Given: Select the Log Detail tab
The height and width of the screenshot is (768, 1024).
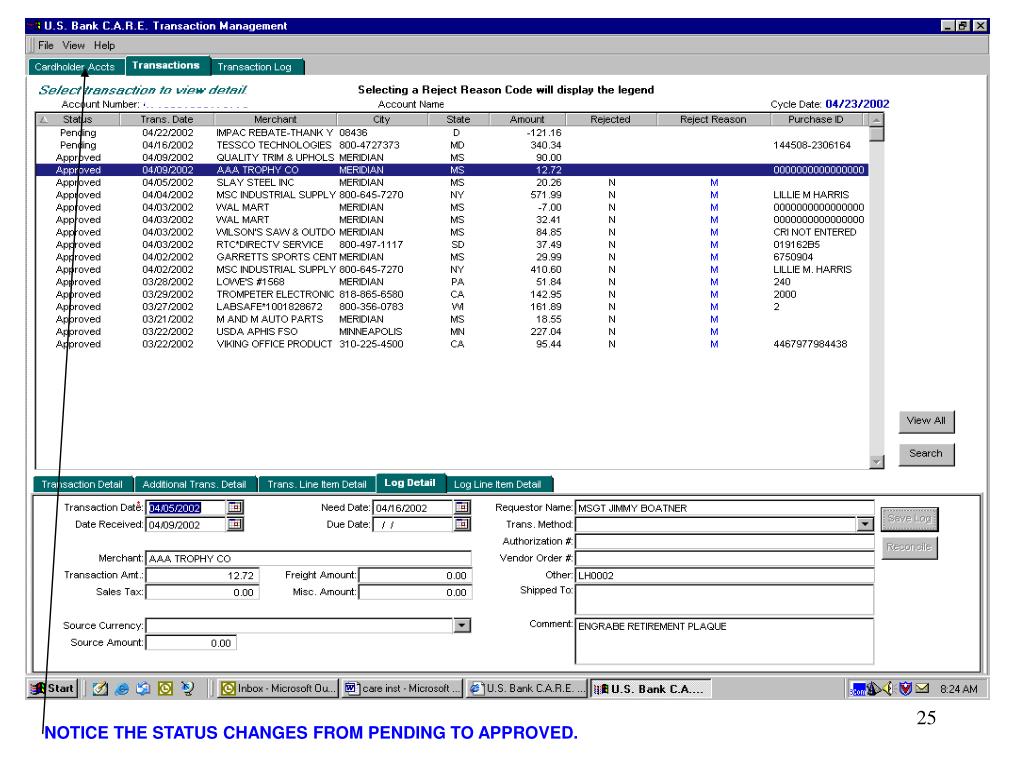Looking at the screenshot, I should (410, 483).
